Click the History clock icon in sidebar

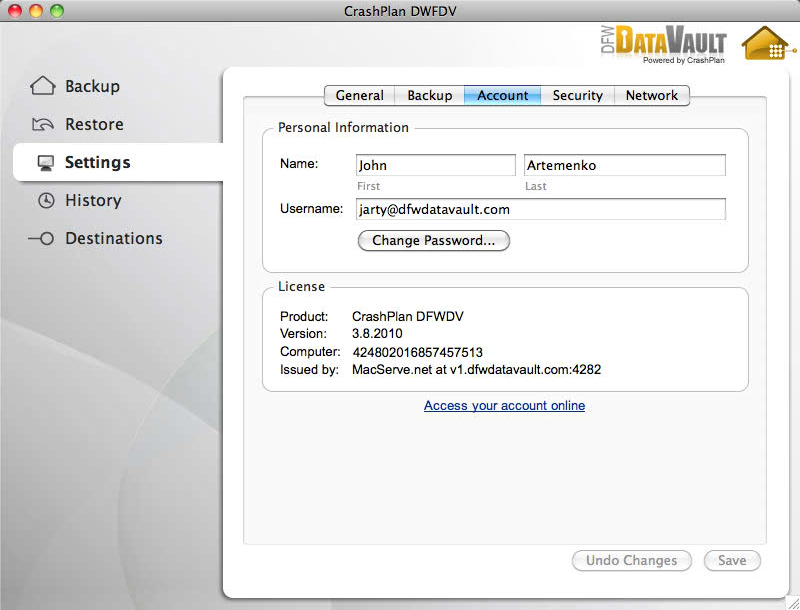(x=46, y=200)
